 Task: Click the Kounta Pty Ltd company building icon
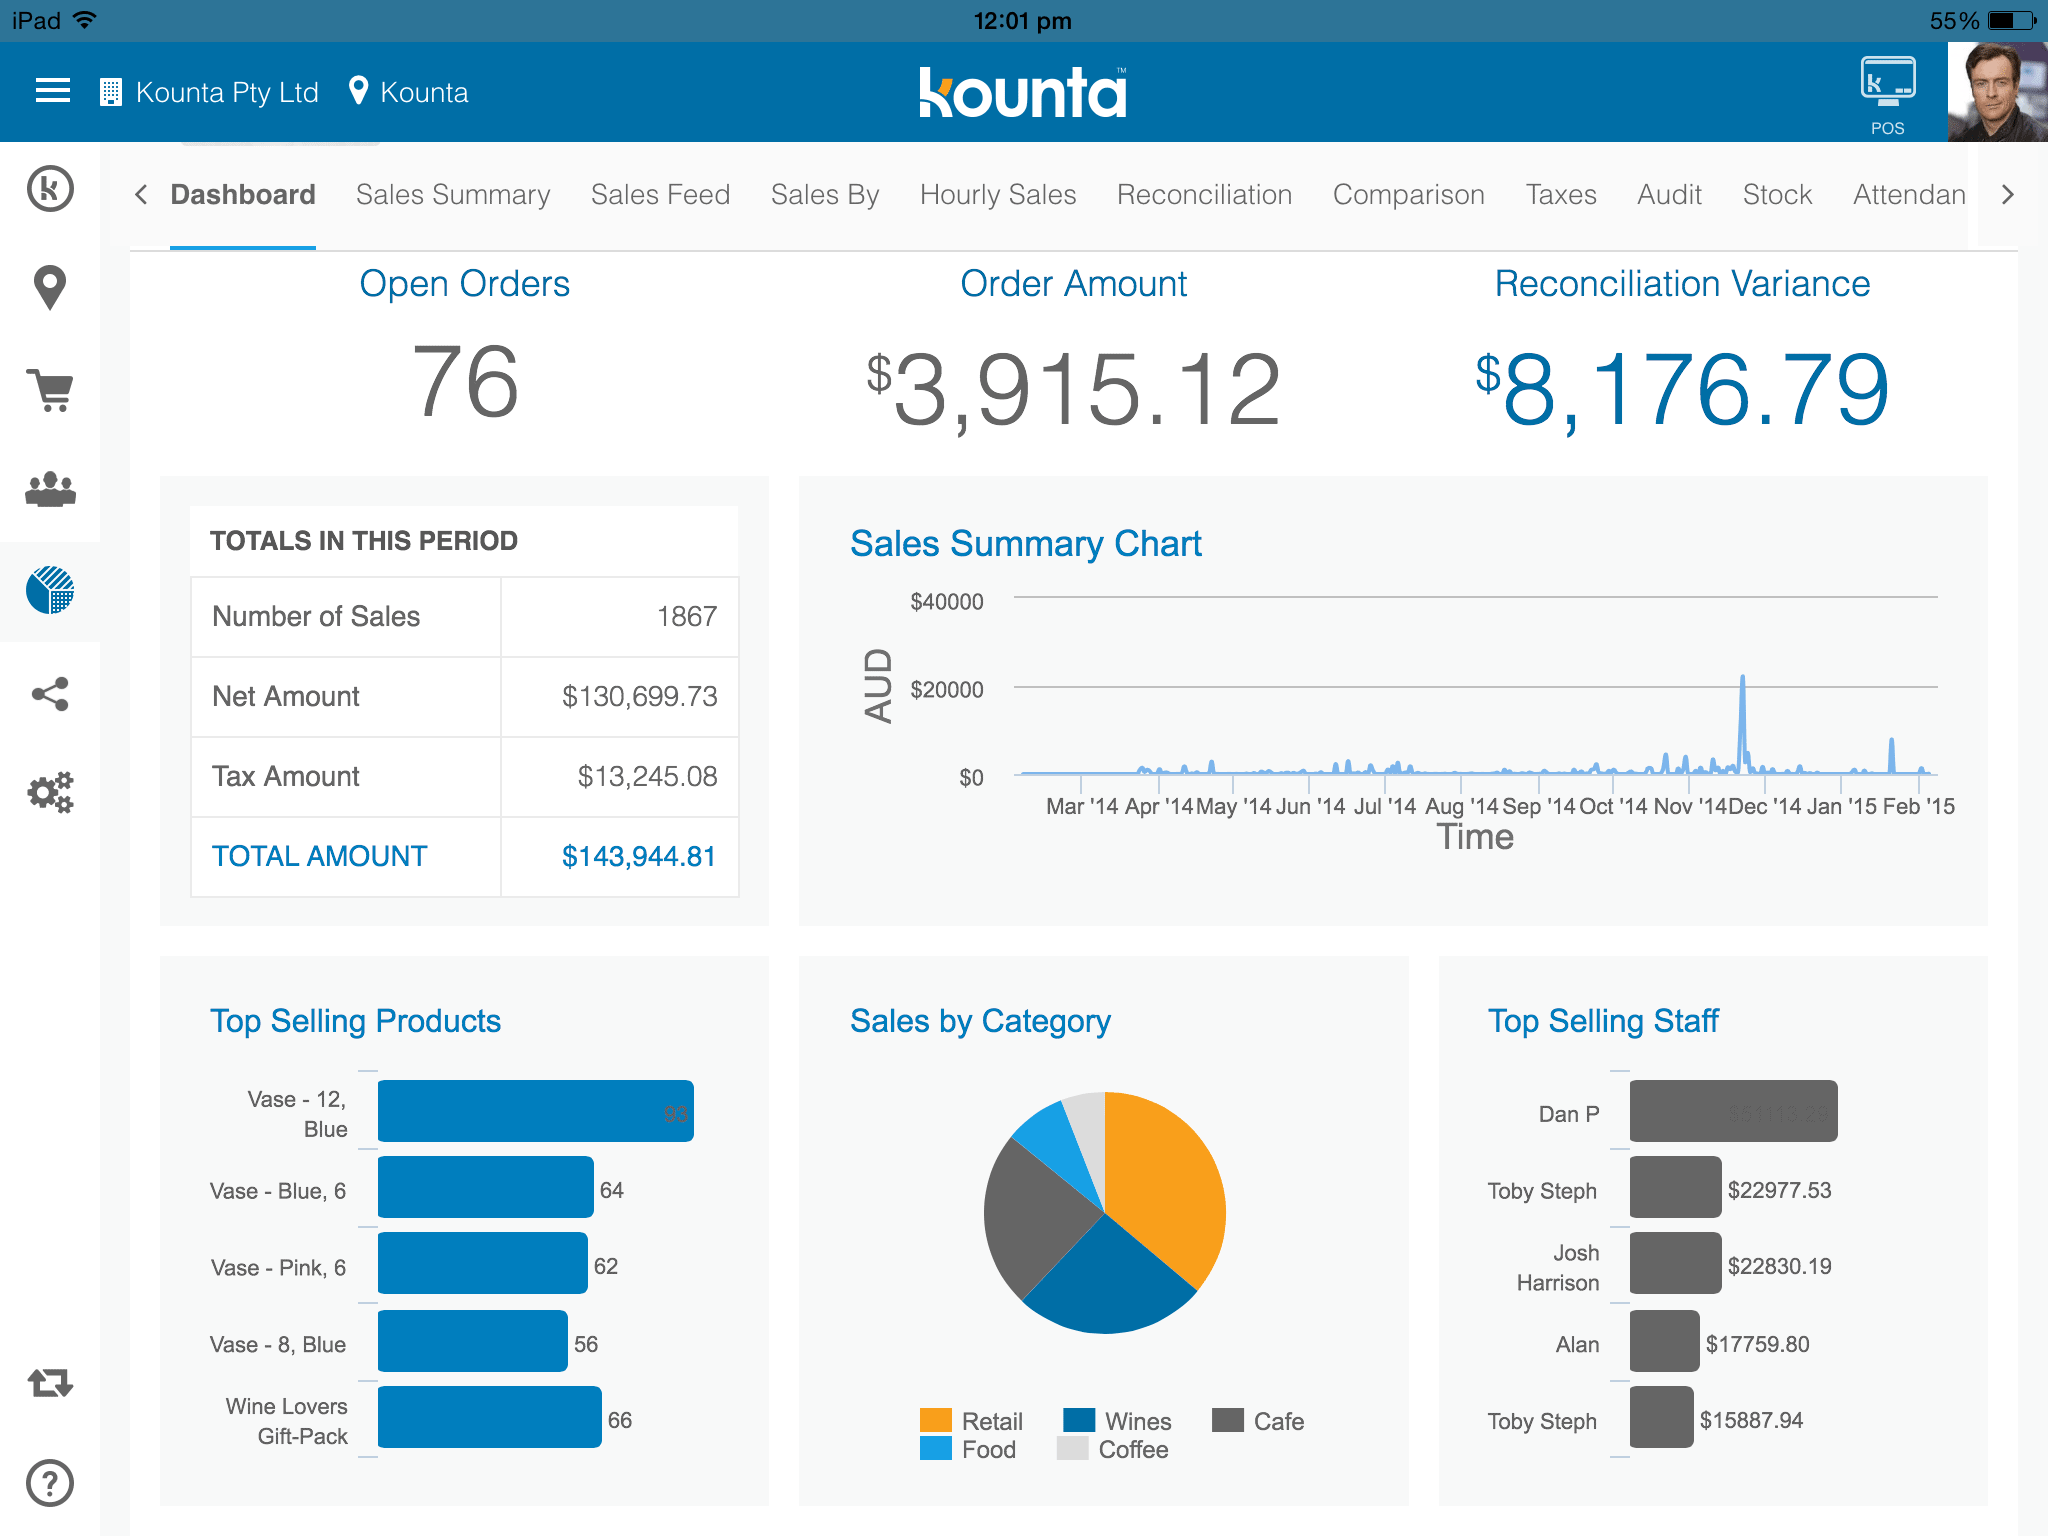pyautogui.click(x=110, y=92)
